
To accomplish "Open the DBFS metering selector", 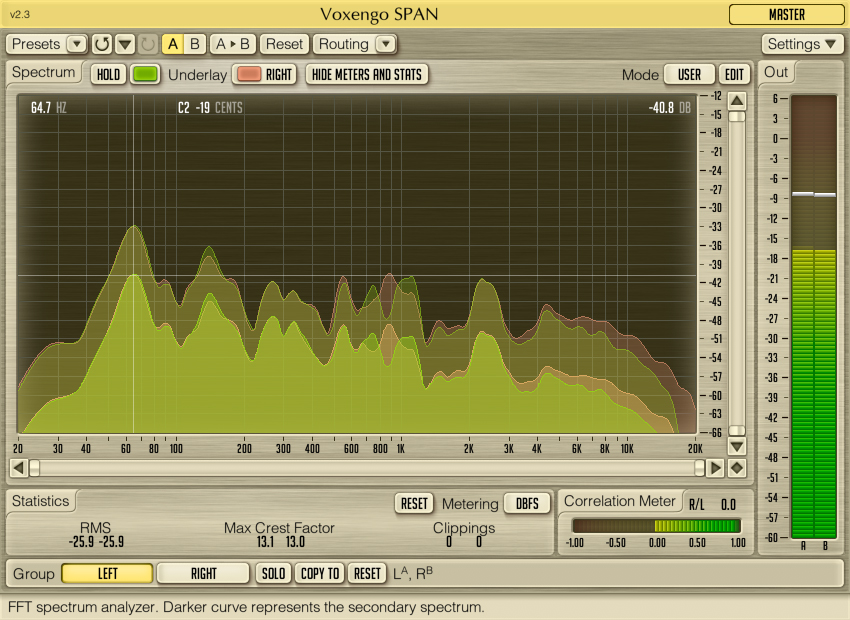I will tap(527, 503).
